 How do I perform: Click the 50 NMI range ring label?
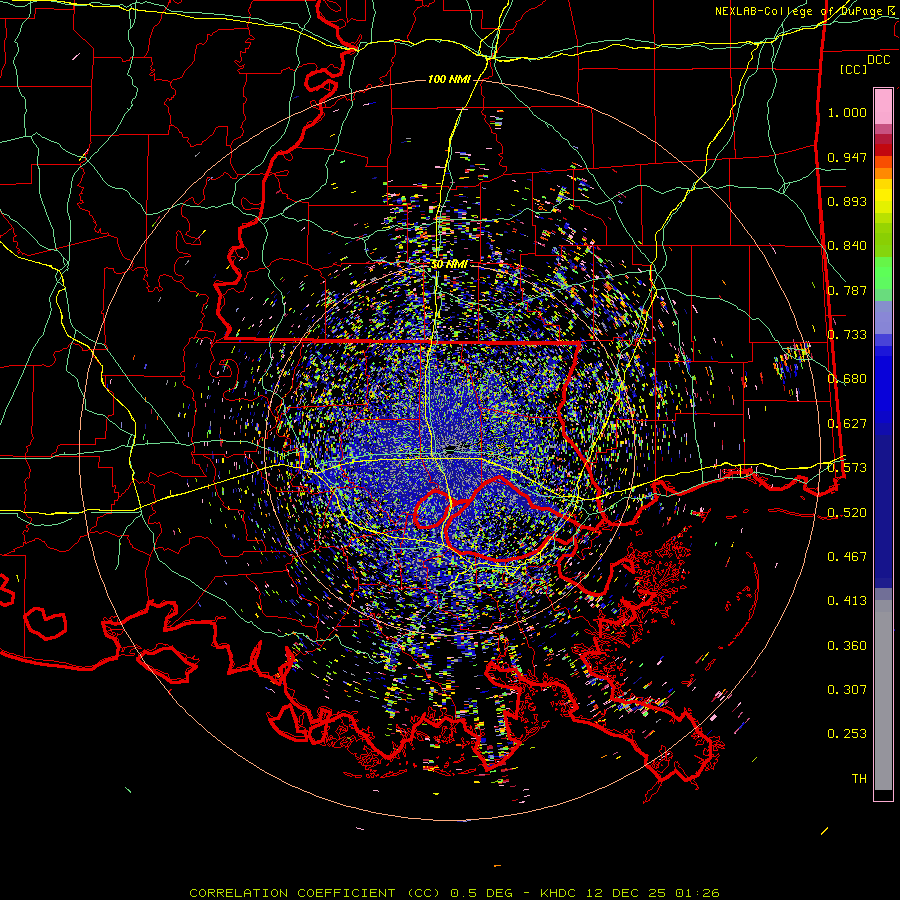point(449,264)
